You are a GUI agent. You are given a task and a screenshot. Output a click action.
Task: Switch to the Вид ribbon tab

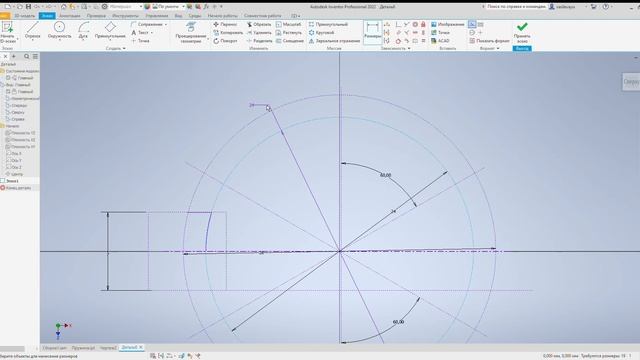click(178, 16)
